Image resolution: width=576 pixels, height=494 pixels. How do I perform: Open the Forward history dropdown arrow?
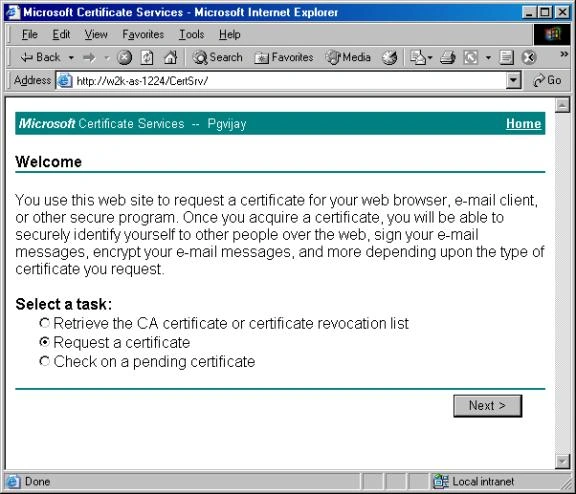tap(107, 58)
